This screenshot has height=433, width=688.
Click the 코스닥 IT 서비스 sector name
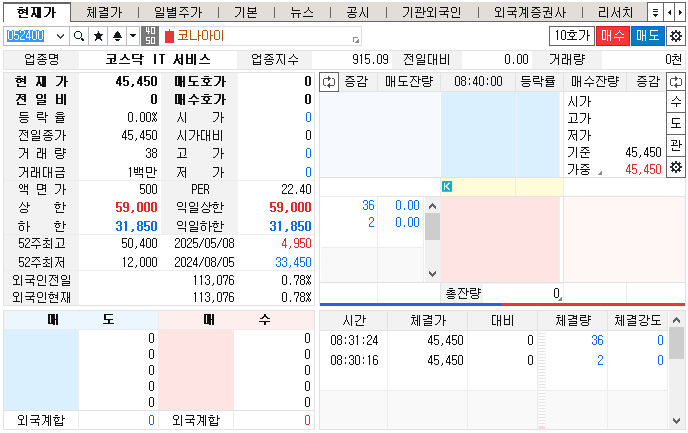(158, 60)
